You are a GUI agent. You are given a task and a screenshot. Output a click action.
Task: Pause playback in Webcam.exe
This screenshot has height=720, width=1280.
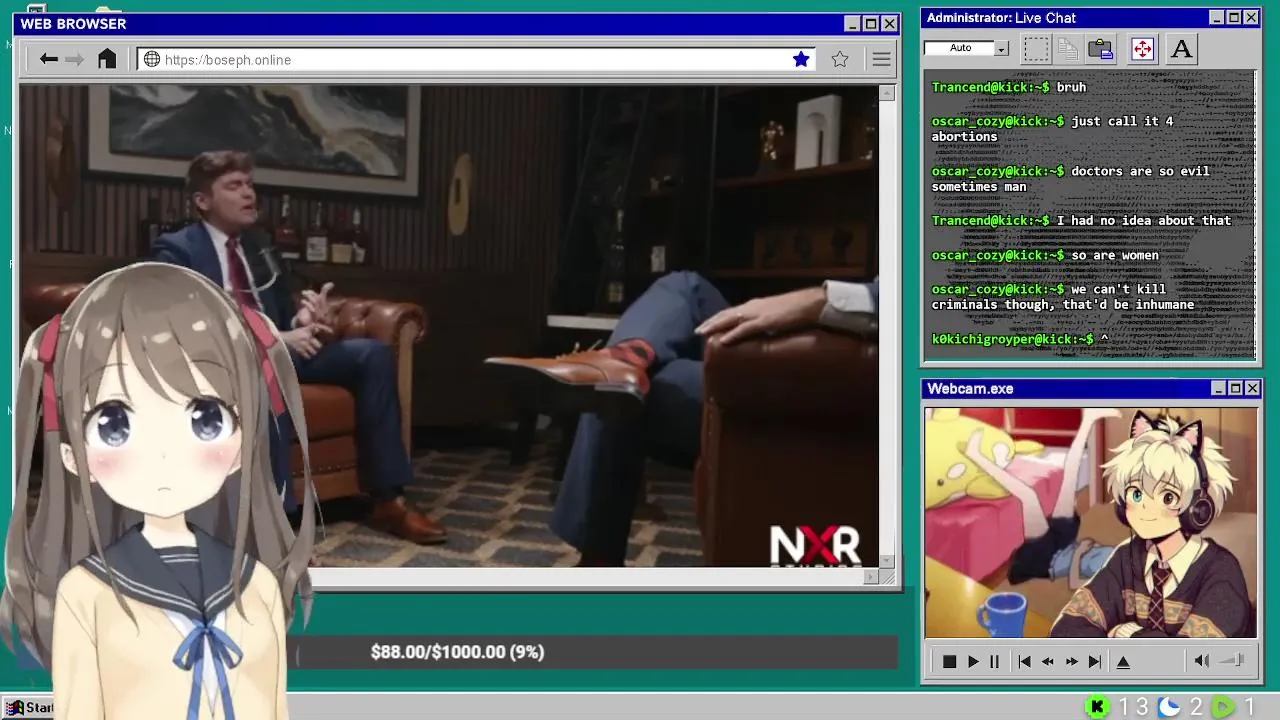994,661
